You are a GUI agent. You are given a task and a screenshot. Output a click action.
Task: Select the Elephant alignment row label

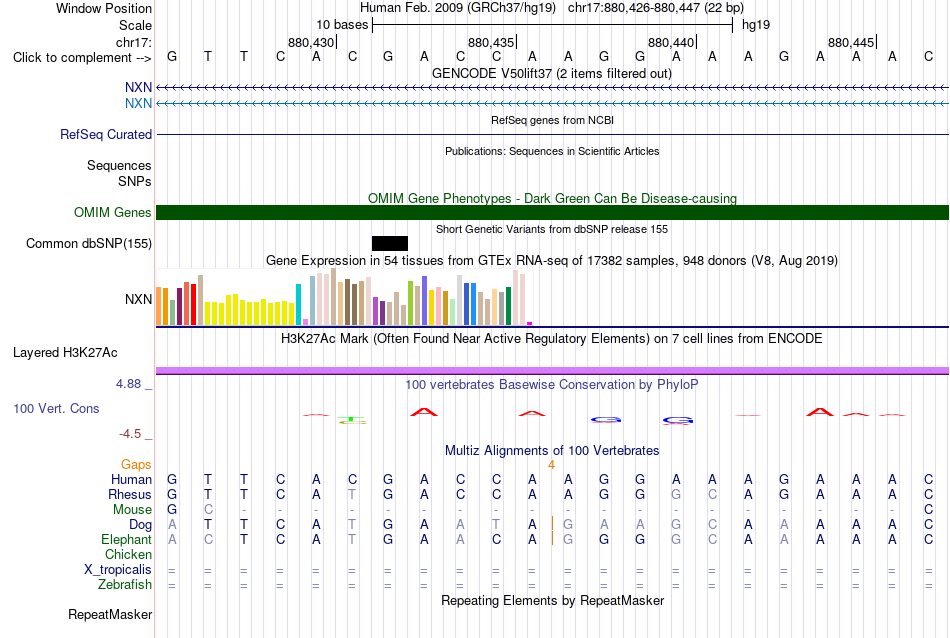tap(127, 539)
